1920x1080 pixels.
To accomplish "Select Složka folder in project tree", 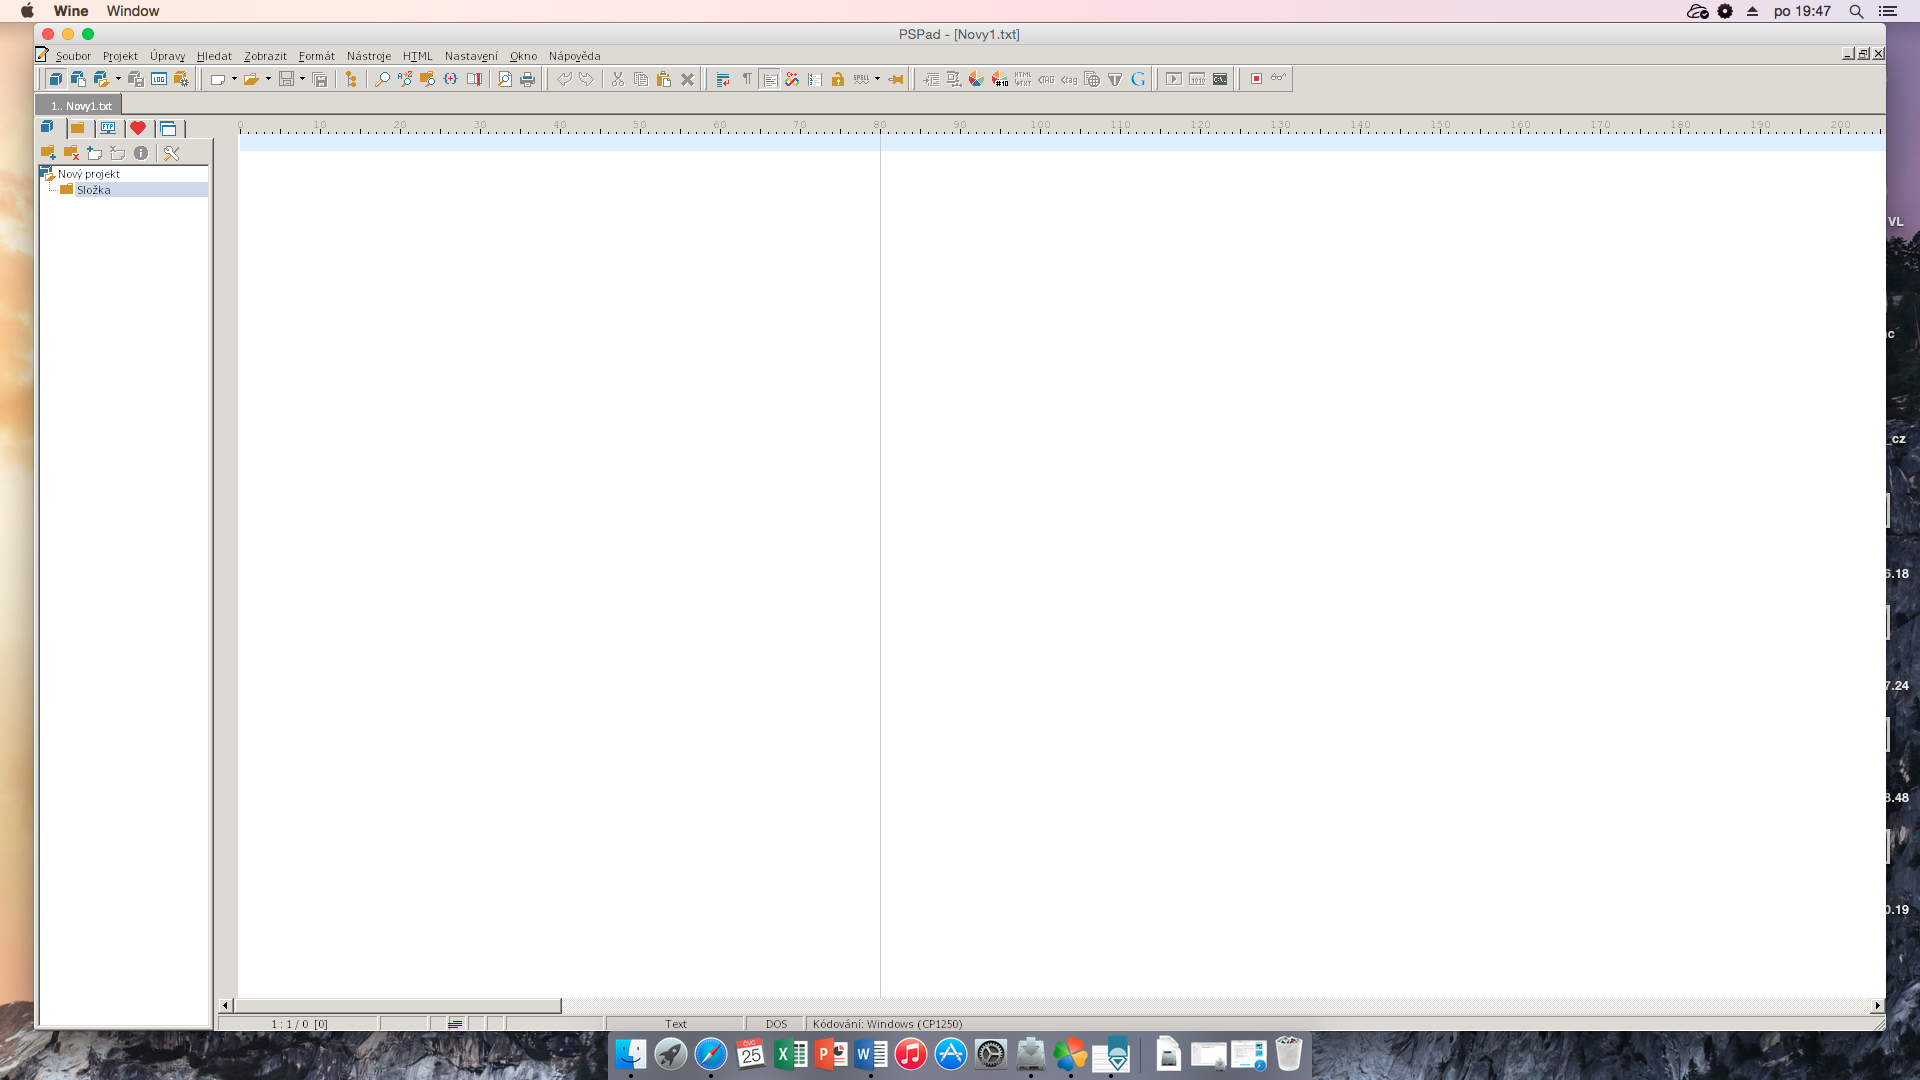I will point(93,190).
